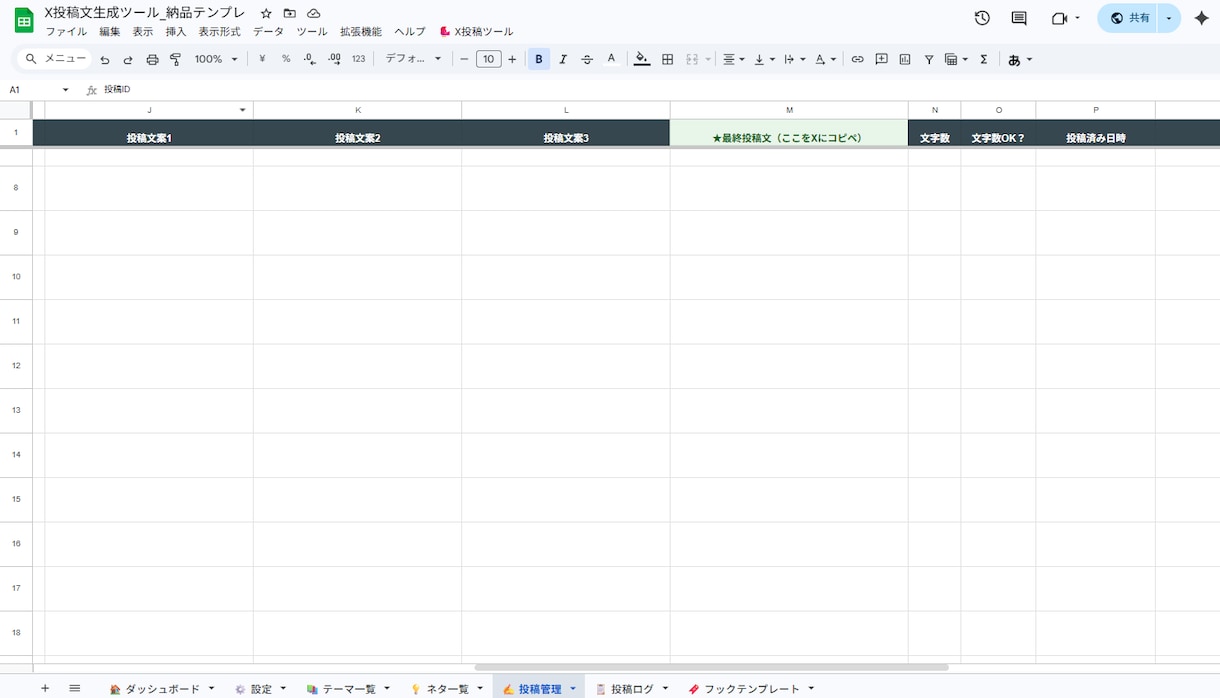This screenshot has width=1220, height=698.
Task: Open version history clock icon
Action: 982,18
